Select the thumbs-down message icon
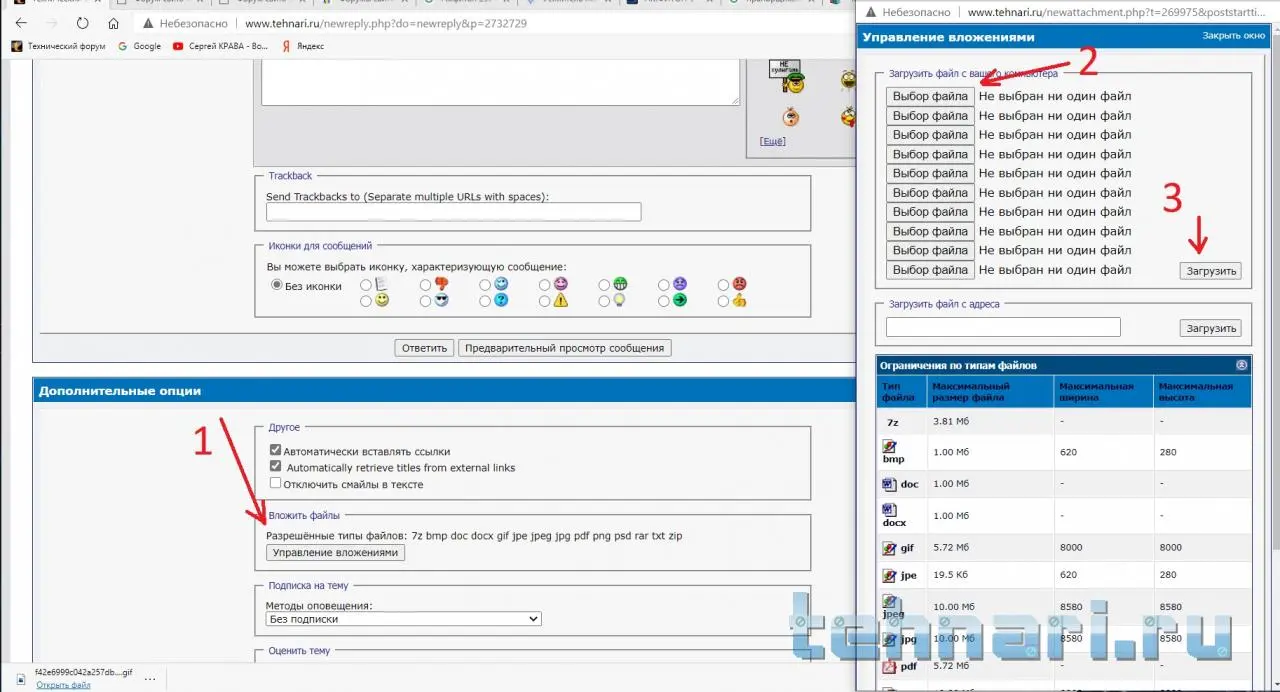This screenshot has width=1280, height=692. [x=441, y=285]
